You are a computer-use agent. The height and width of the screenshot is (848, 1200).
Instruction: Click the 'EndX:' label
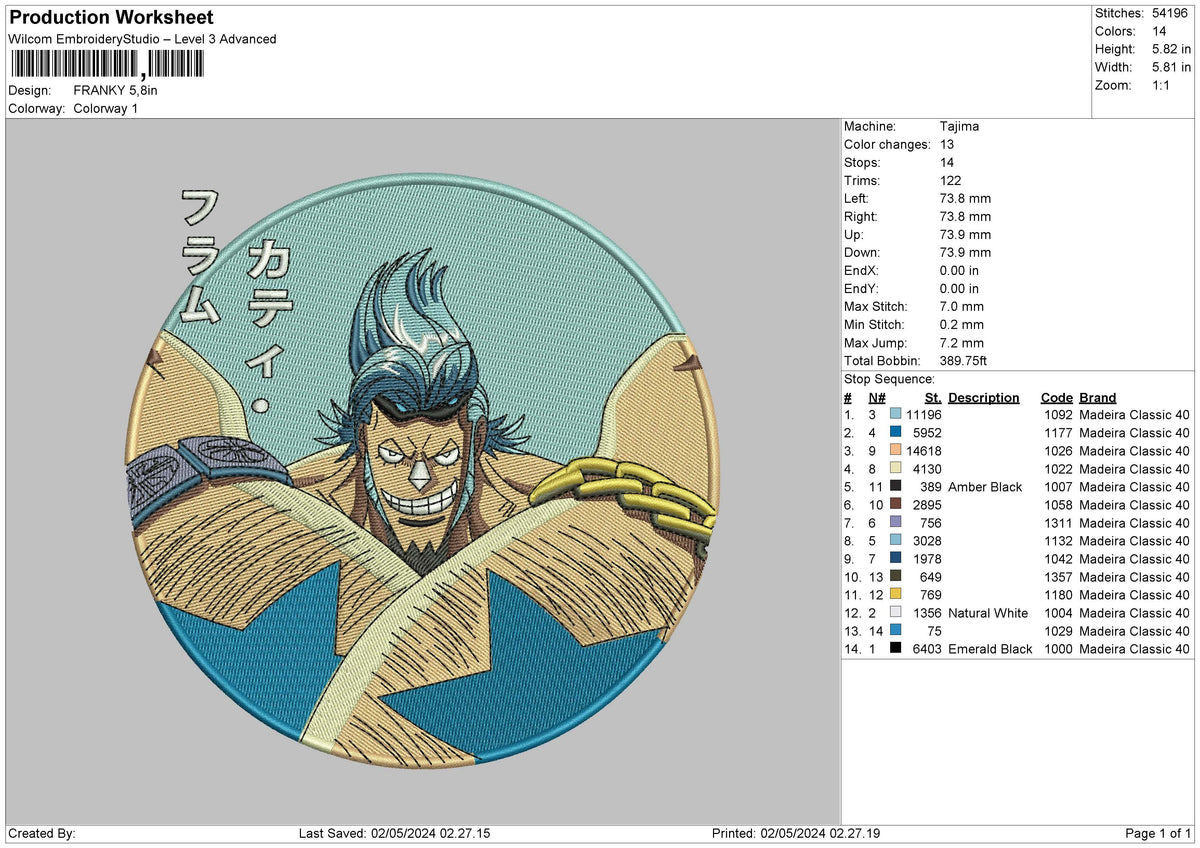coord(862,271)
